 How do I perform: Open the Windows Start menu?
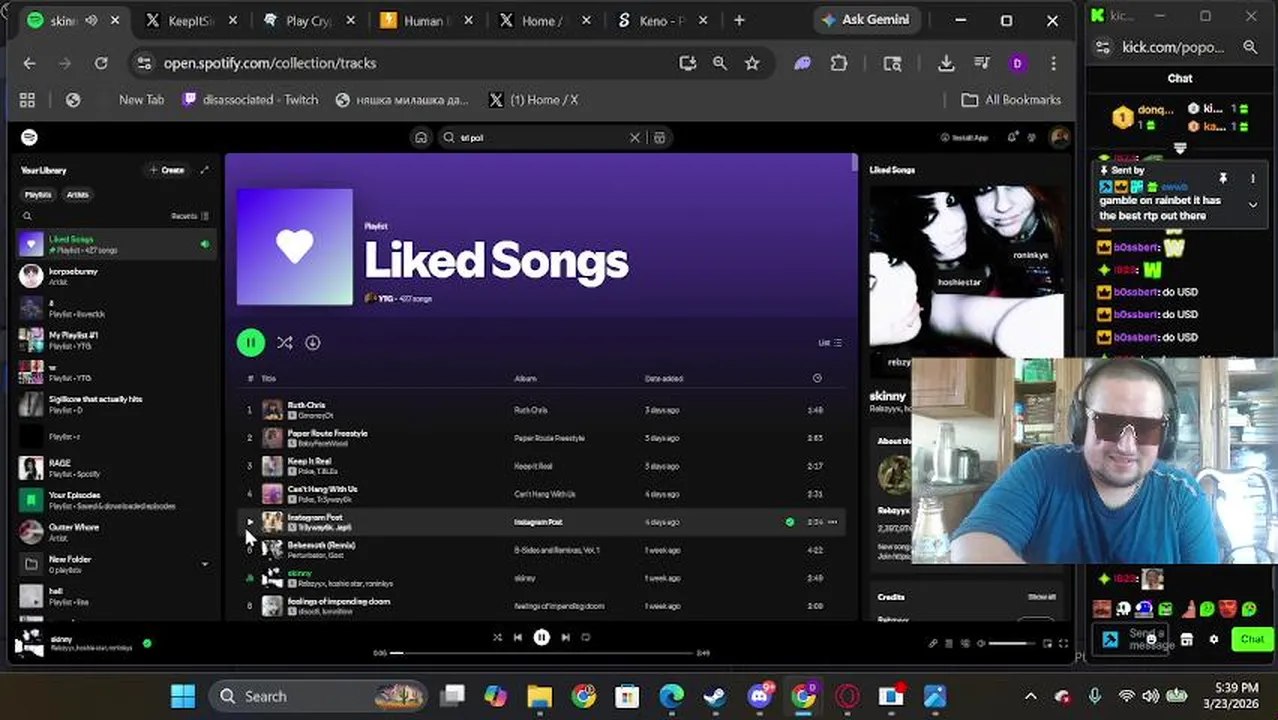tap(183, 696)
